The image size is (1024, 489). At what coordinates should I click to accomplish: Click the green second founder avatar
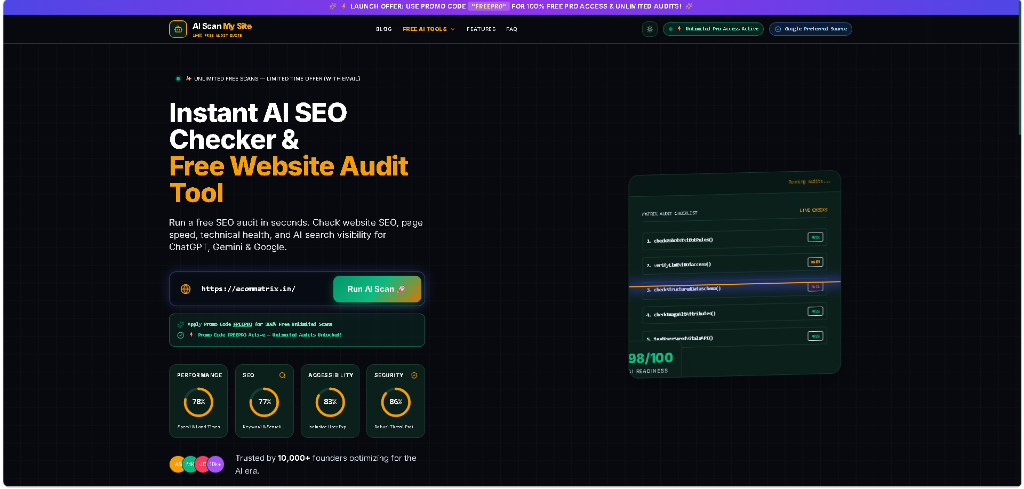pyautogui.click(x=190, y=464)
